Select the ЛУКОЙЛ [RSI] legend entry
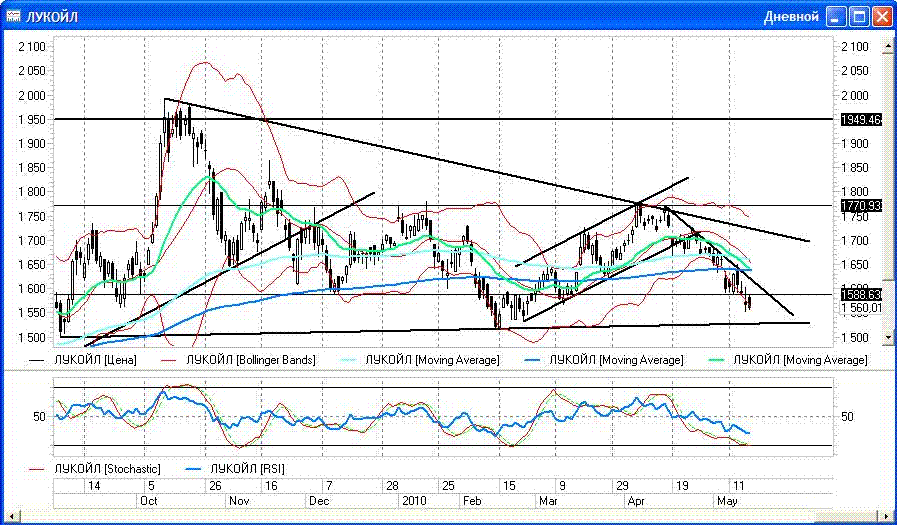 click(235, 469)
